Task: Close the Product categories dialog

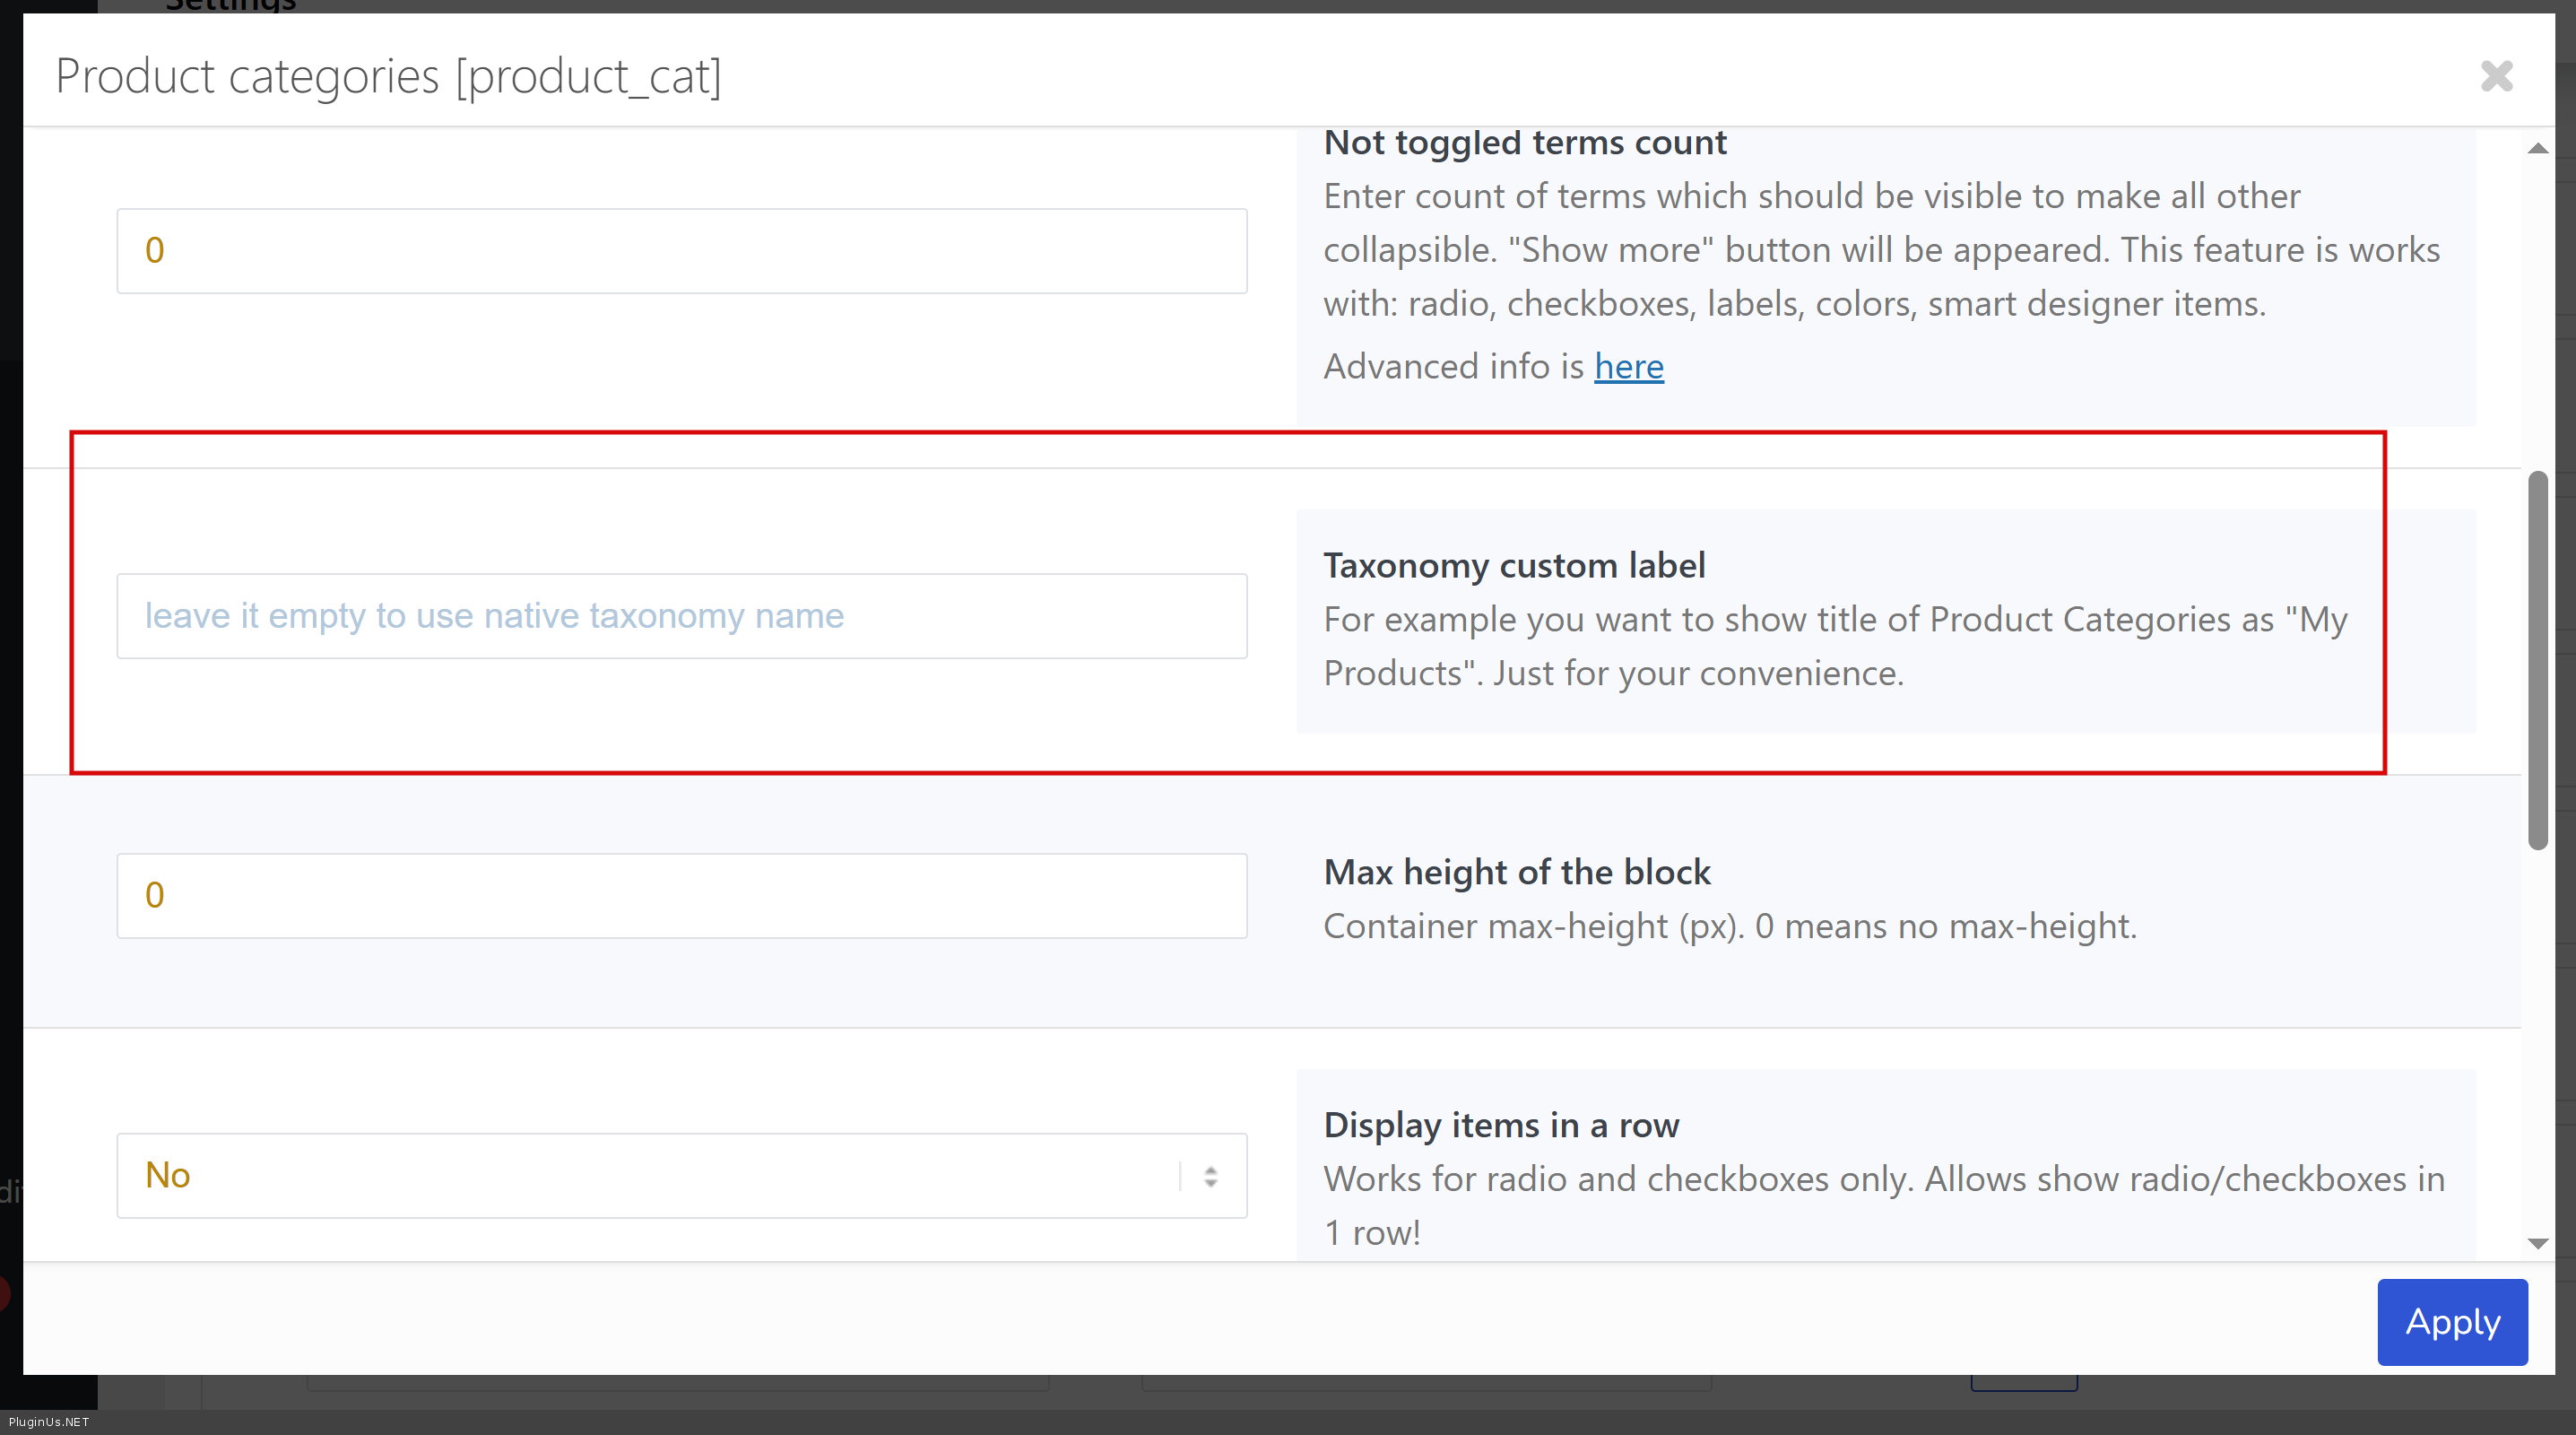Action: (x=2496, y=76)
